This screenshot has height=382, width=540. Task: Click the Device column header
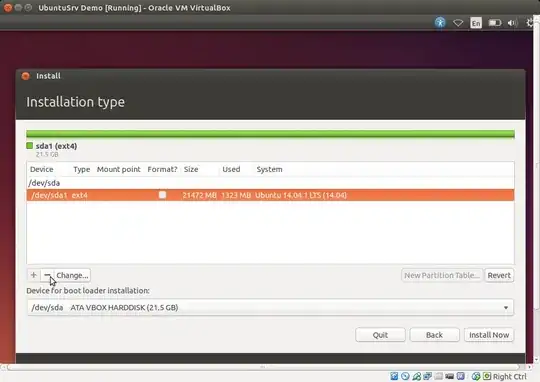[x=42, y=169]
